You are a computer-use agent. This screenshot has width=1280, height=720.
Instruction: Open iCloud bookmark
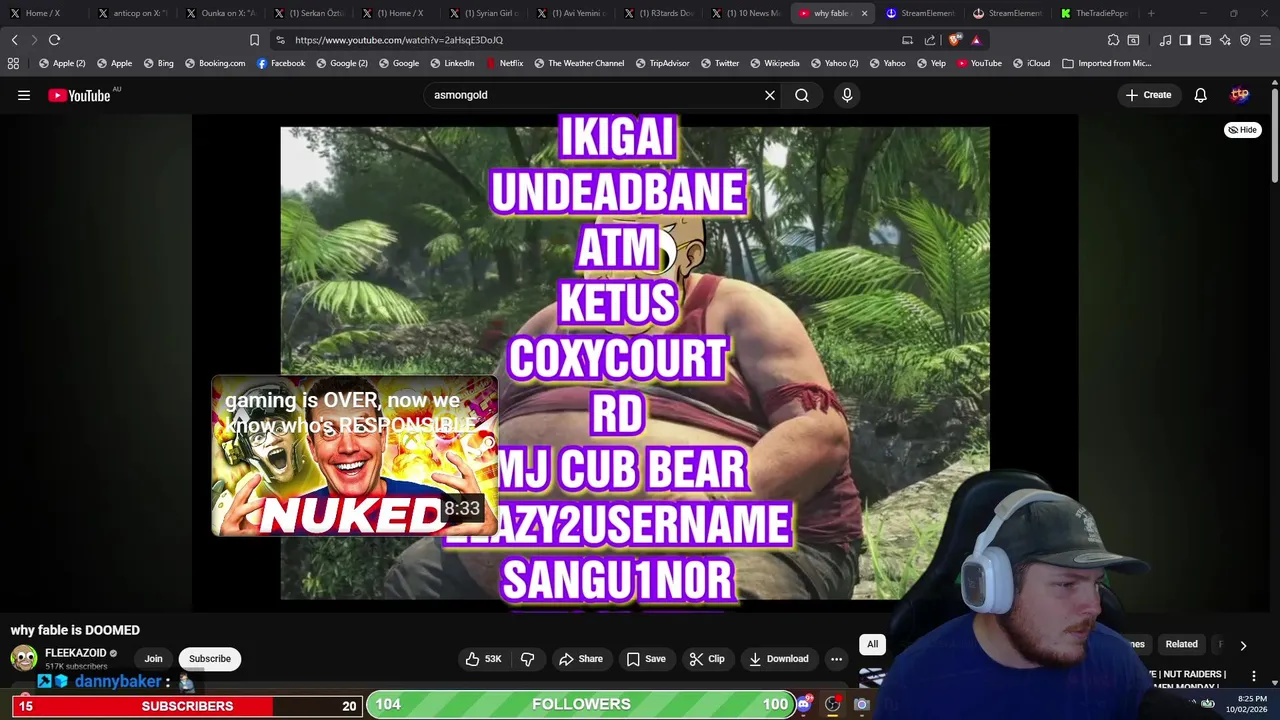click(1031, 63)
